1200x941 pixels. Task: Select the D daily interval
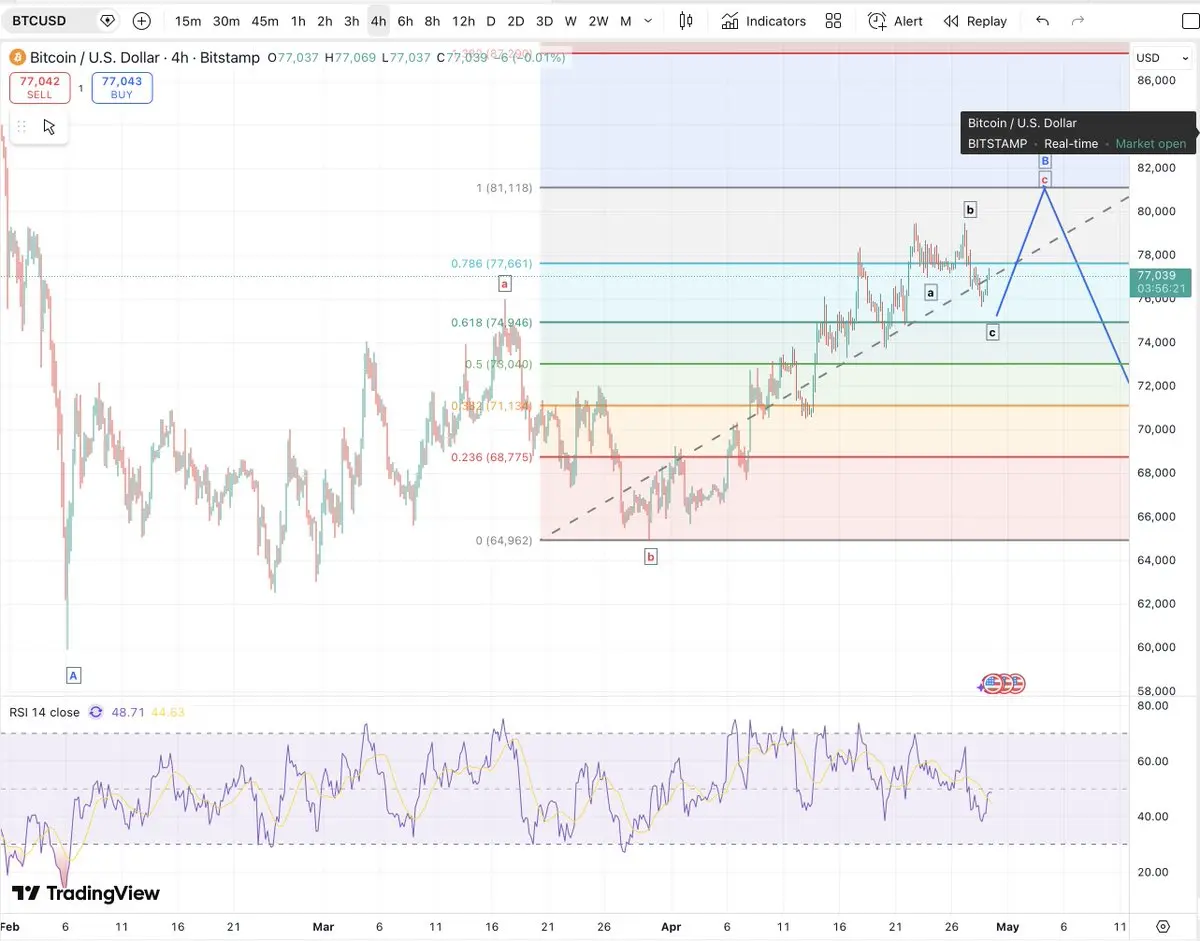(x=491, y=21)
